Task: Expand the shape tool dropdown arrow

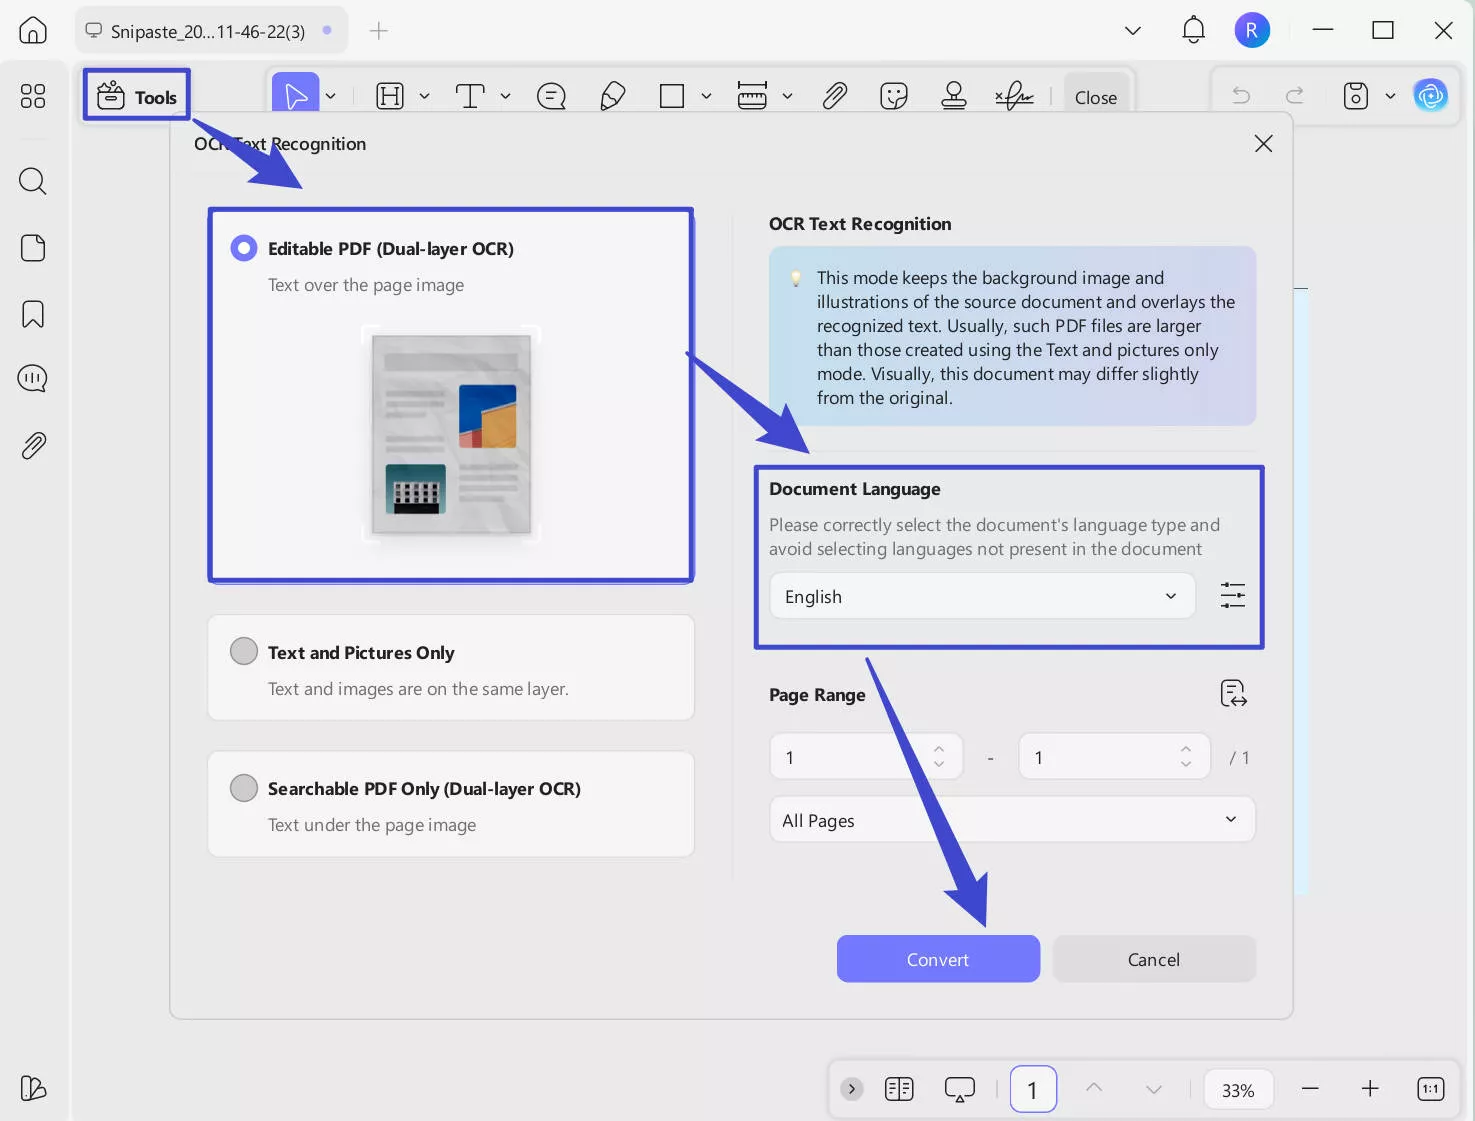Action: point(706,97)
